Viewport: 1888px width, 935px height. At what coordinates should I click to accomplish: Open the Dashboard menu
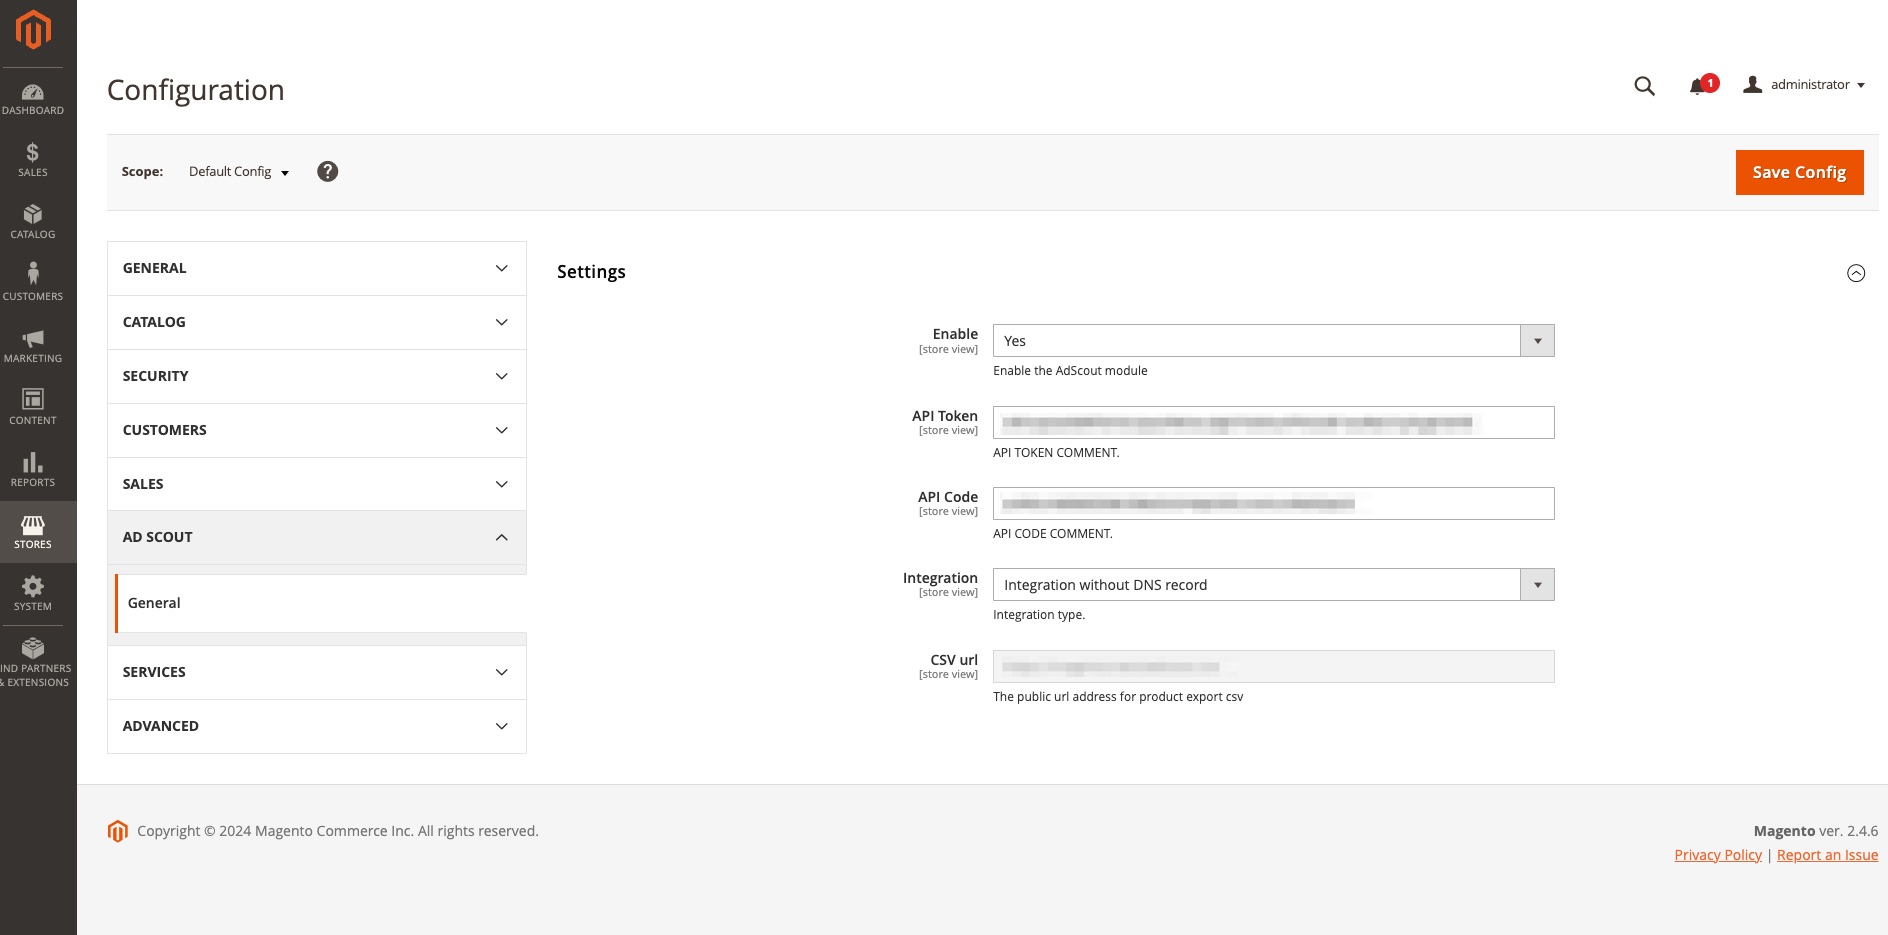pos(33,99)
